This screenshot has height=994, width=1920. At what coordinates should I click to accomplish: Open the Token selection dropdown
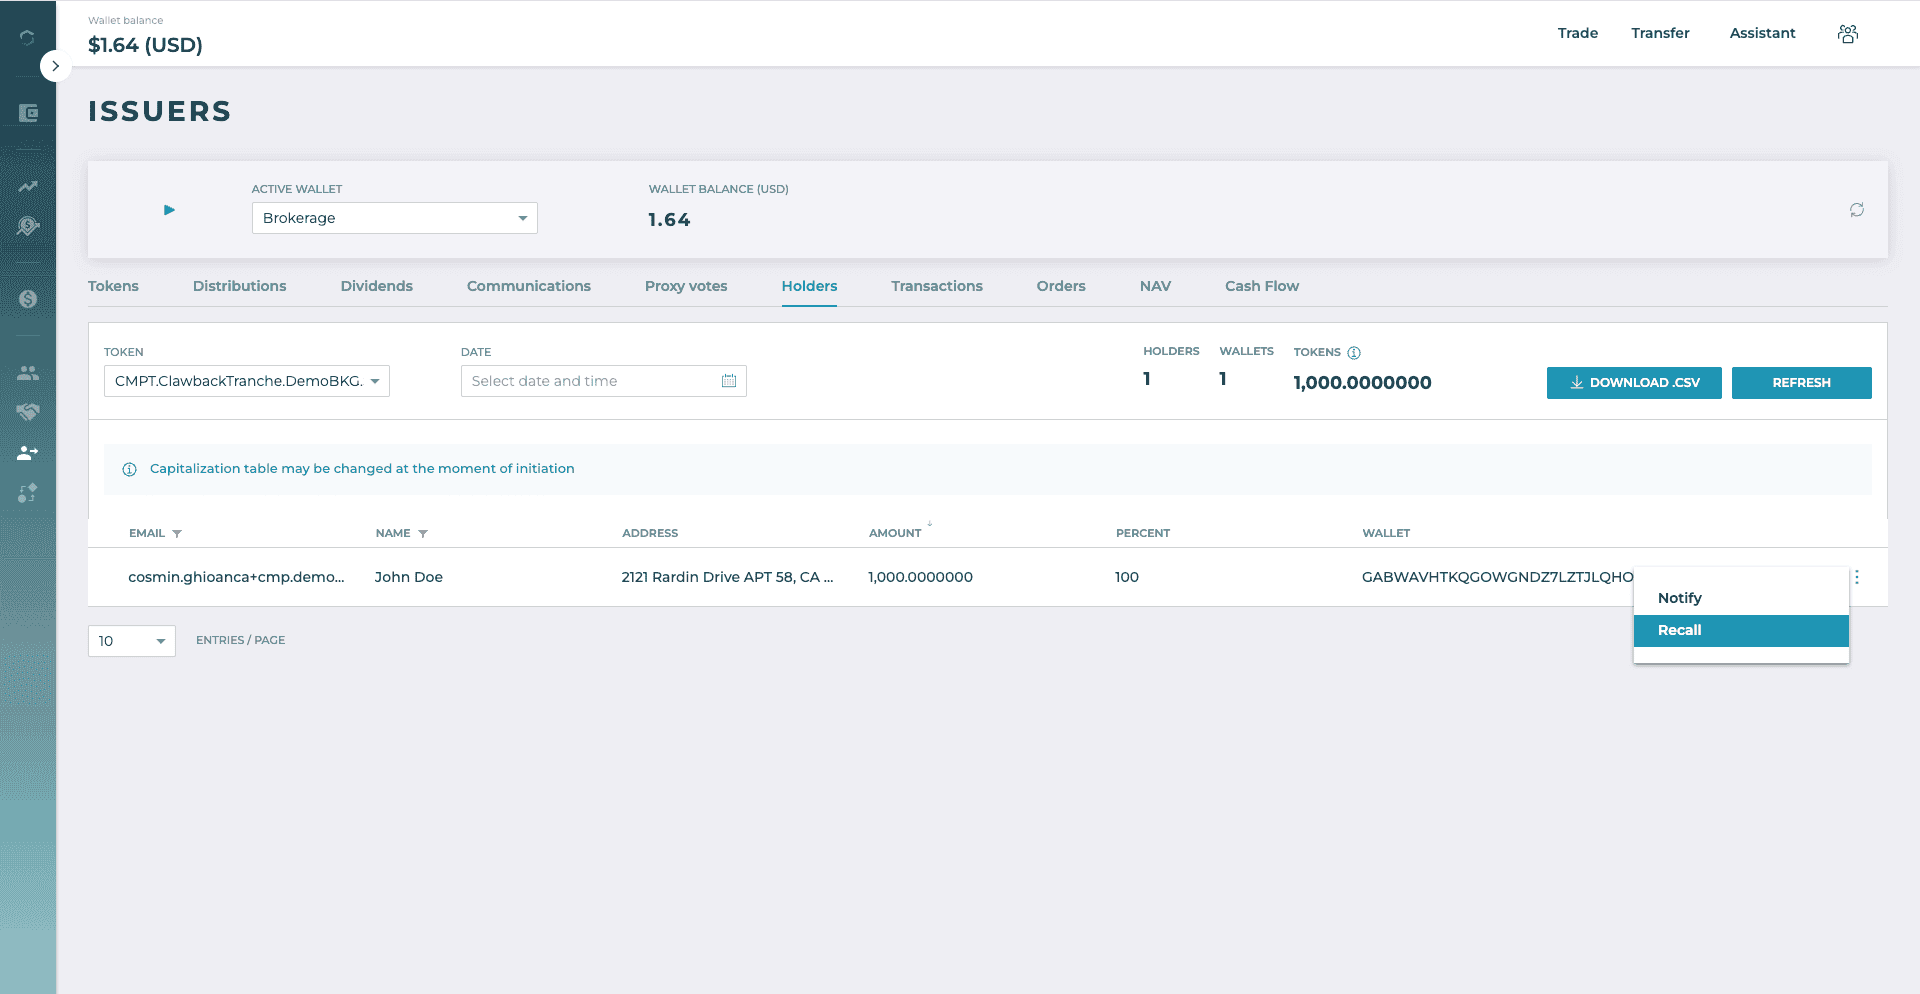point(247,381)
